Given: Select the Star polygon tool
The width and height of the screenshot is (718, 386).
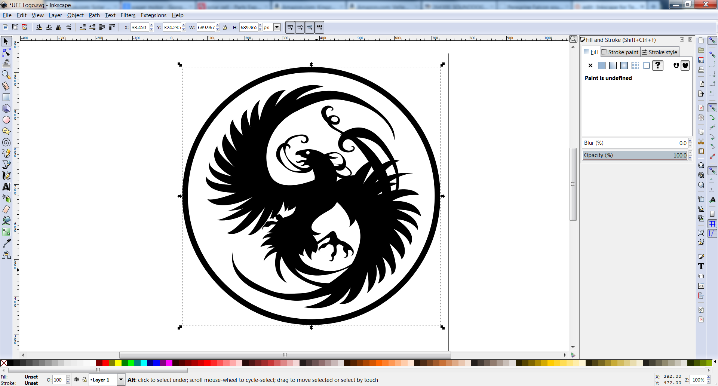Looking at the screenshot, I should click(6, 131).
